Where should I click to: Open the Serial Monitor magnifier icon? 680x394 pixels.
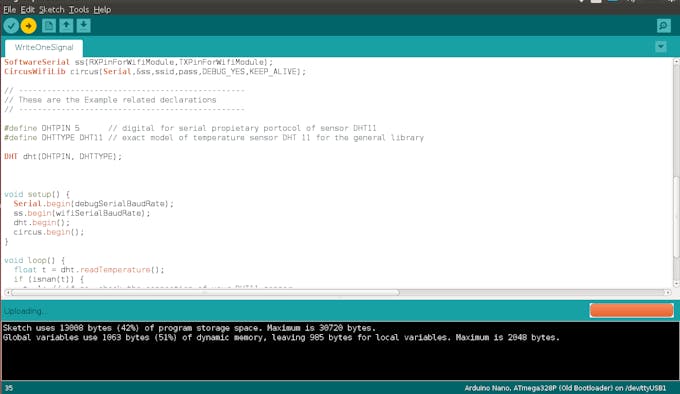click(x=664, y=26)
